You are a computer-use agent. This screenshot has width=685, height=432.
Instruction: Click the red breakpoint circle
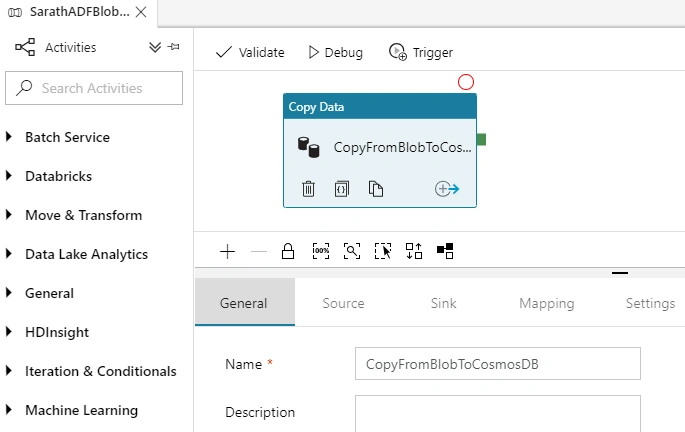466,82
